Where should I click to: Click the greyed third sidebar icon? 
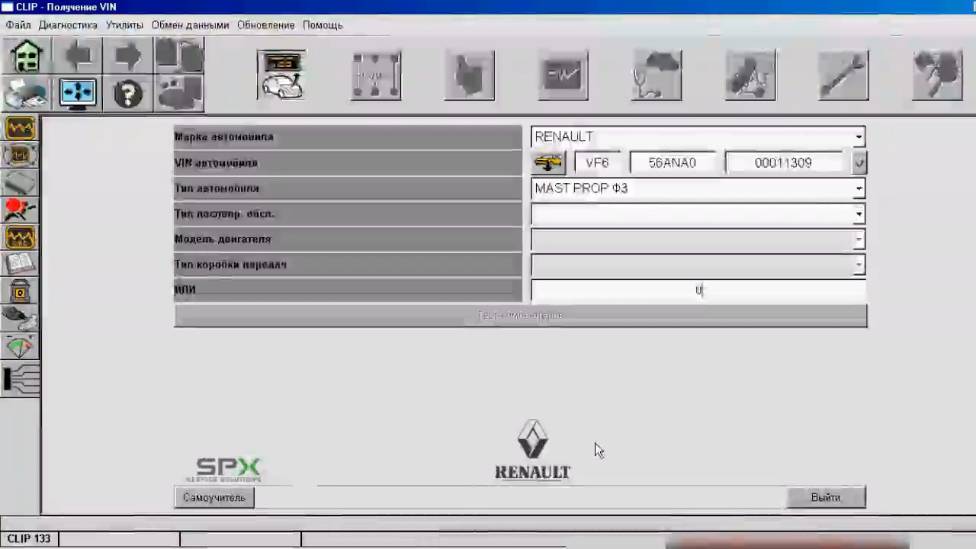coord(20,183)
